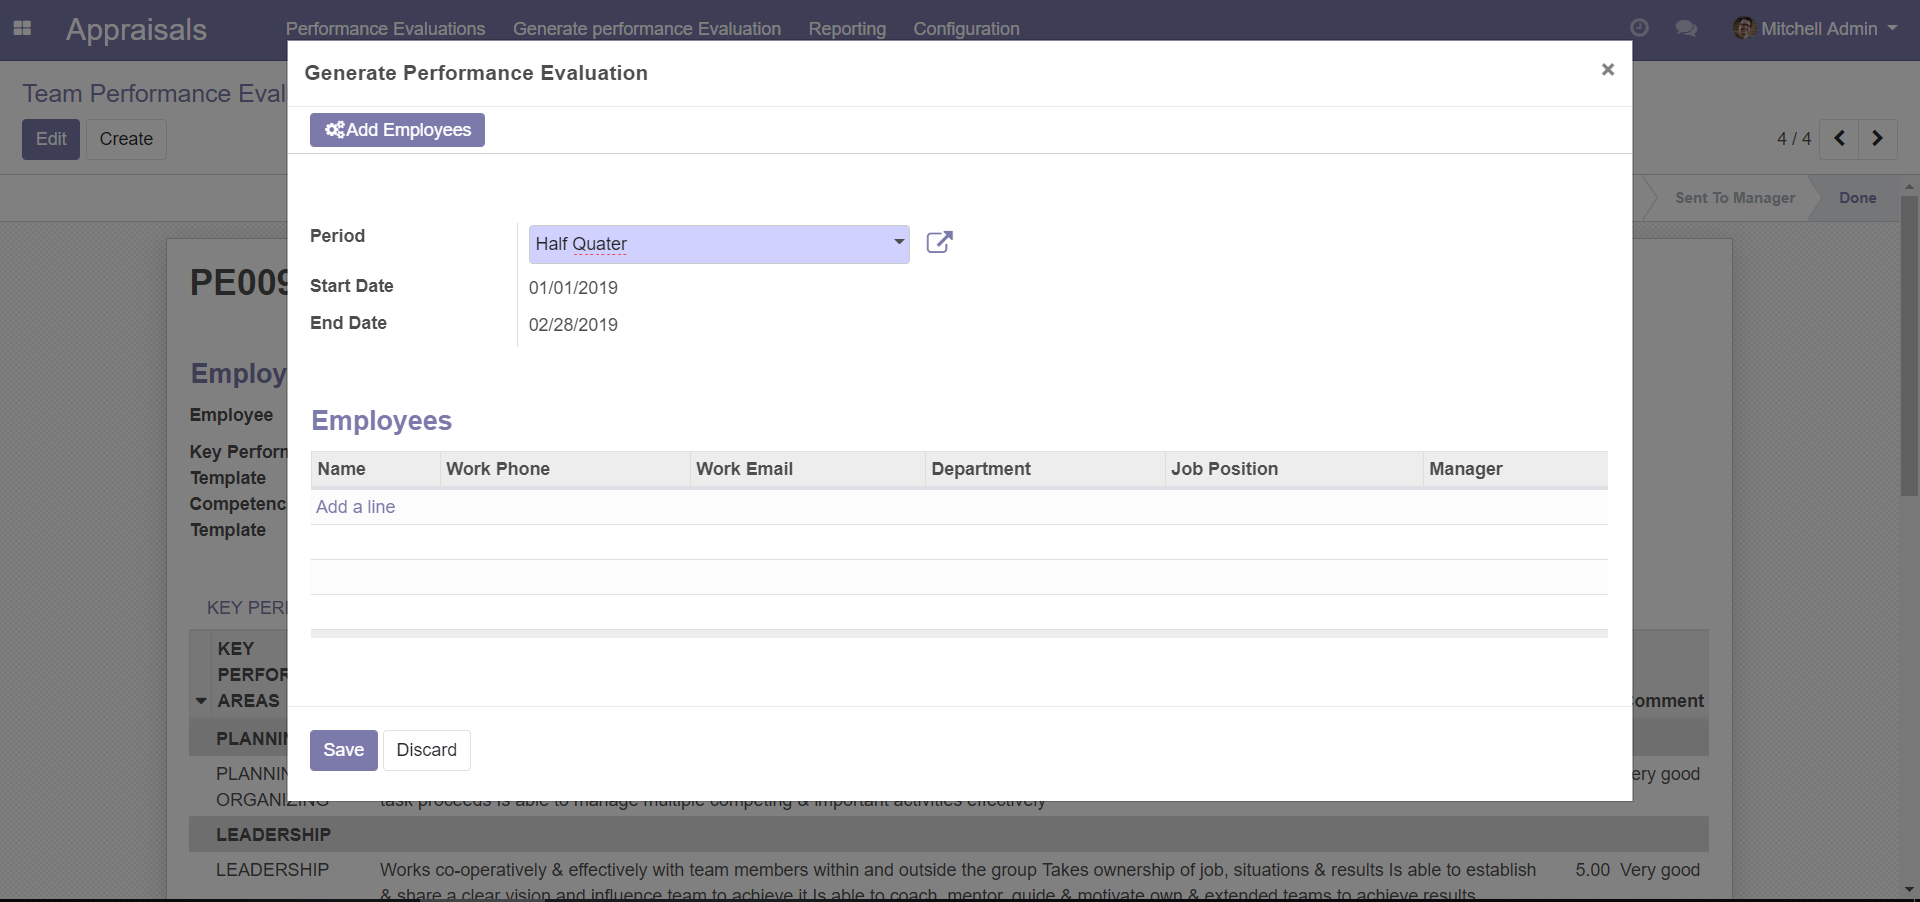Screen dimensions: 1920x902
Task: Go to the previous record arrow
Action: [1839, 139]
